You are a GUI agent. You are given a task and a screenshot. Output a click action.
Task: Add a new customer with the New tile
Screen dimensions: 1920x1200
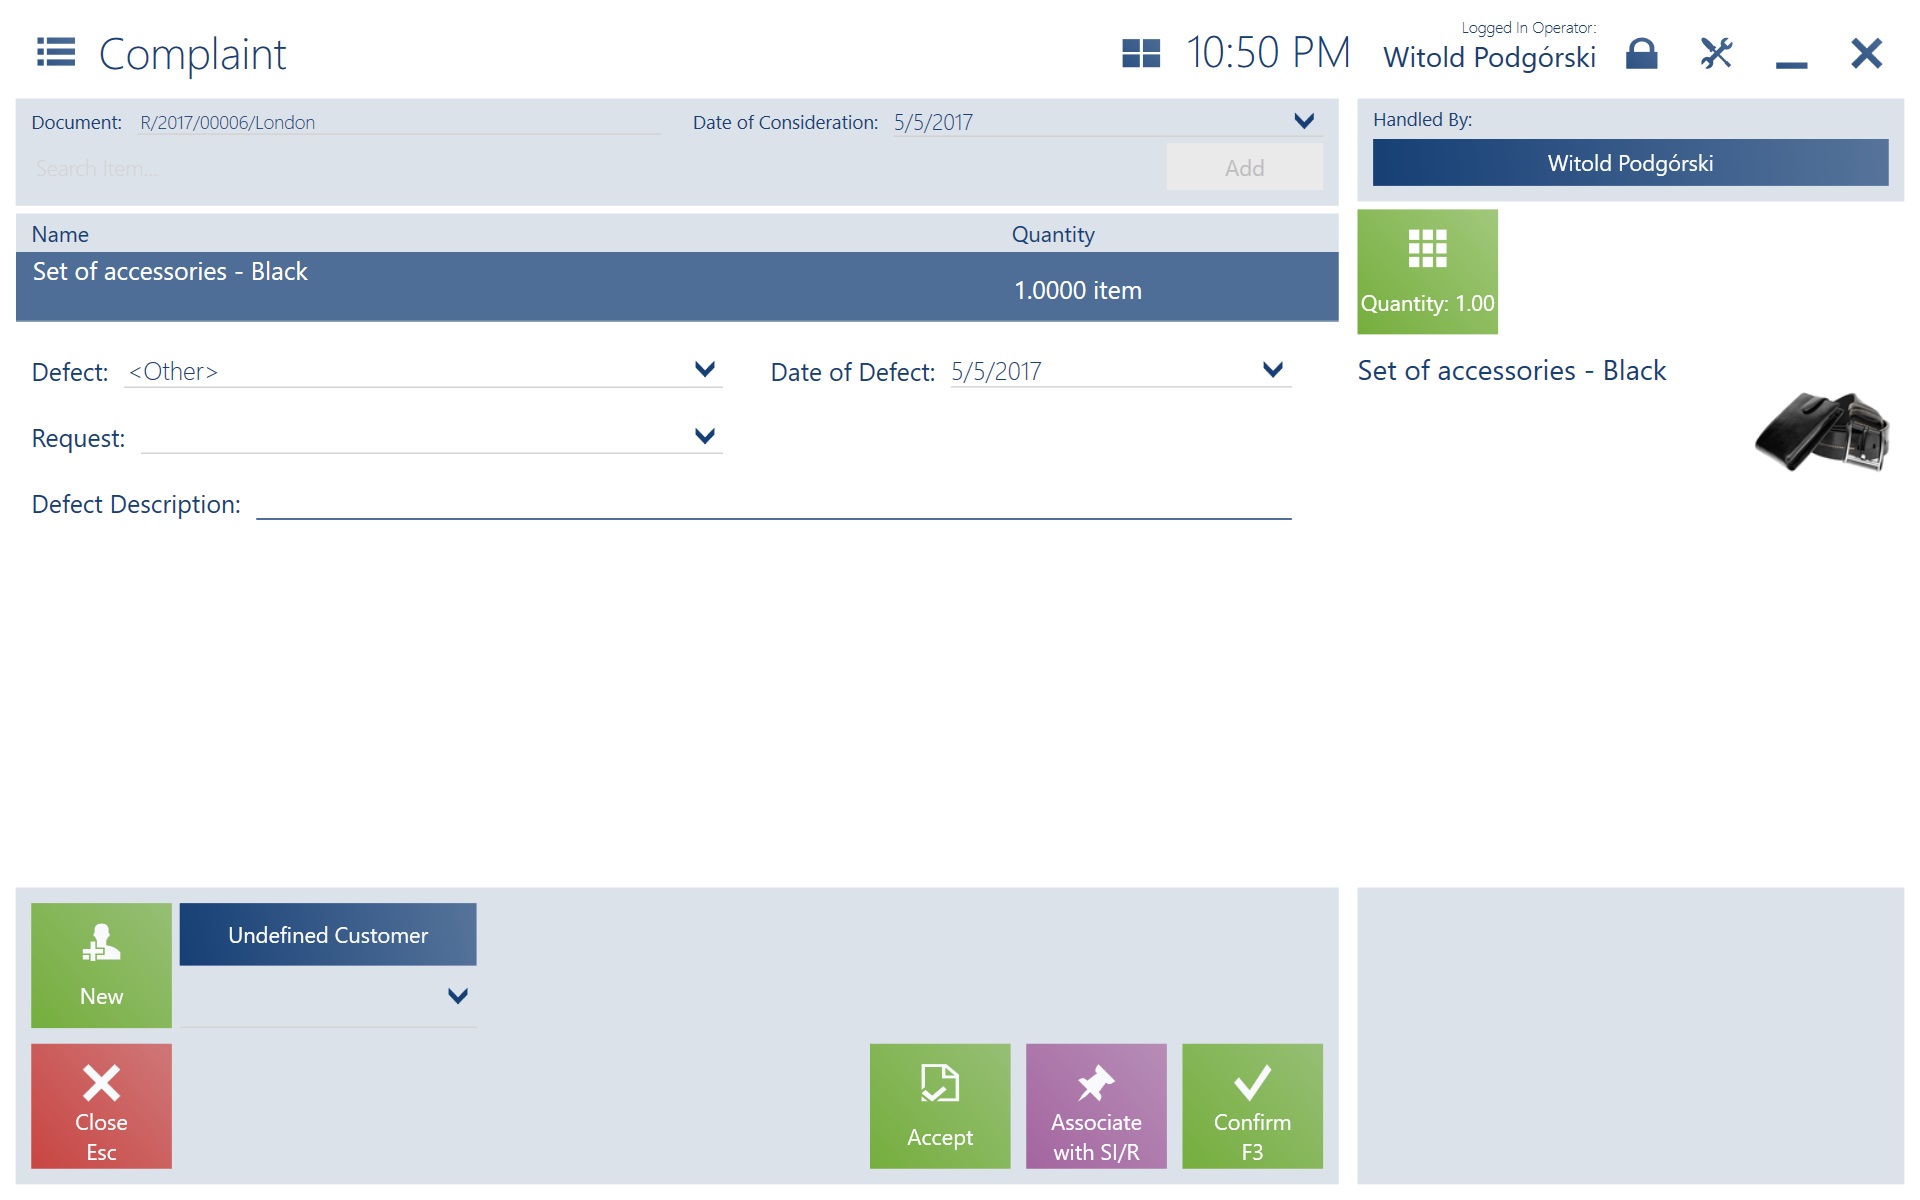click(101, 965)
